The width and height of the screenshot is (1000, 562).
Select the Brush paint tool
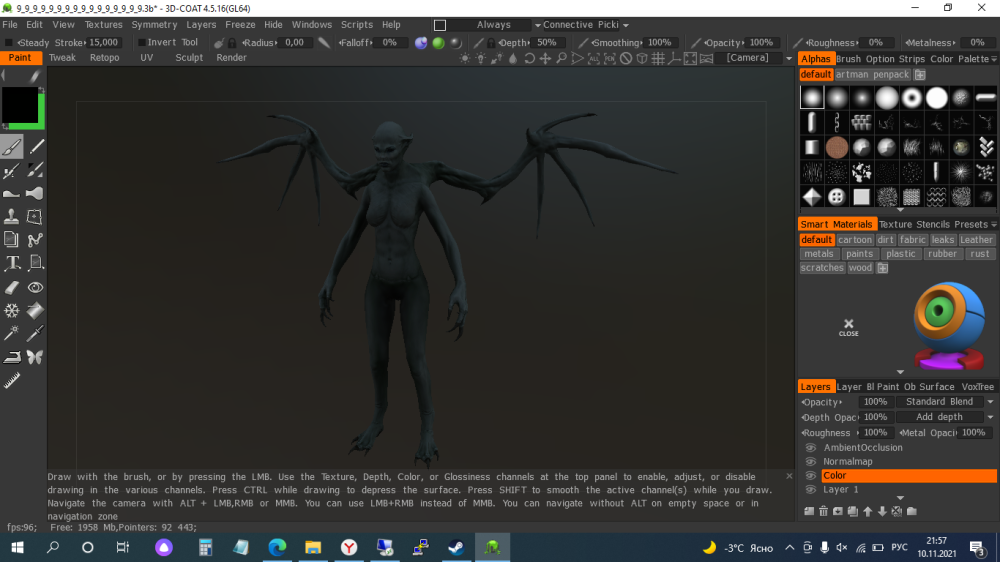11,147
